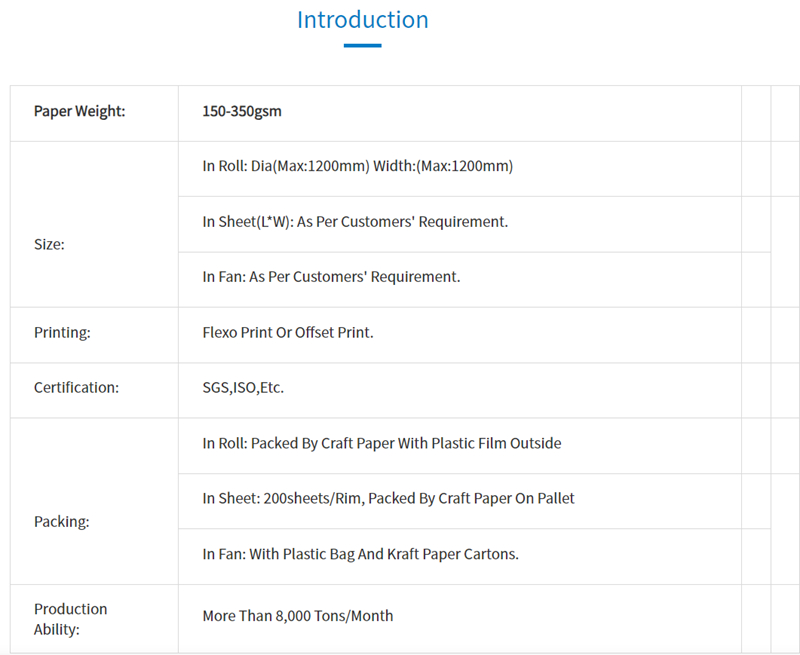Select the 150-350gsm value text
Screen dimensions: 800x655
242,111
